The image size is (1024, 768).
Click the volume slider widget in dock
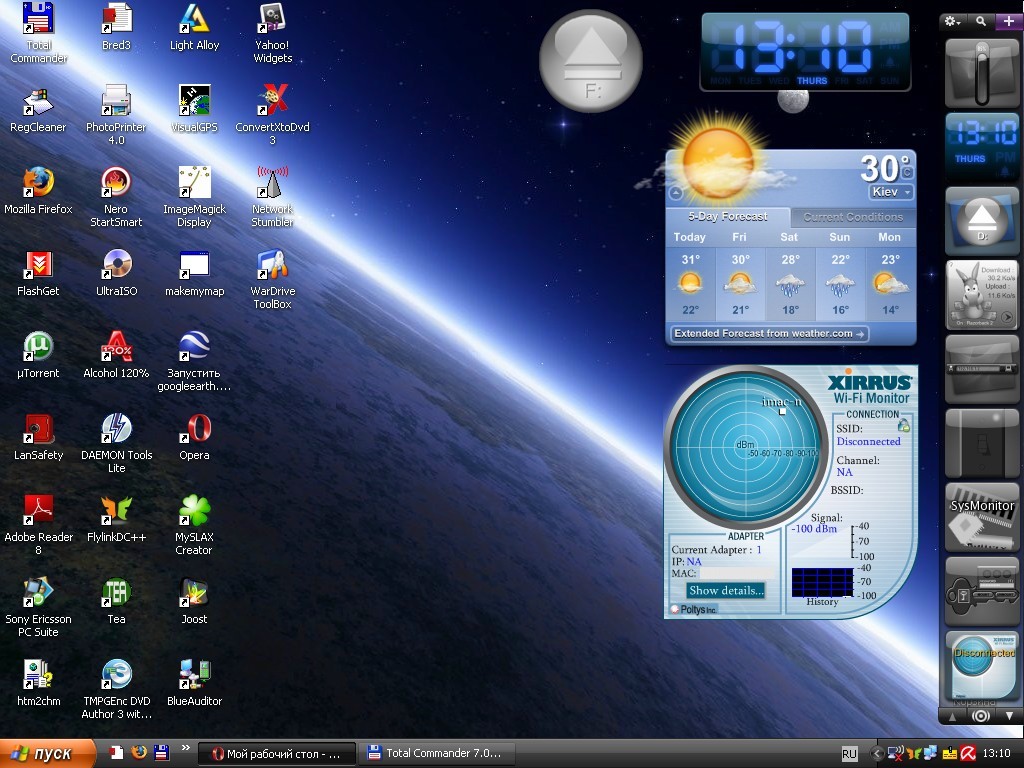tap(981, 72)
